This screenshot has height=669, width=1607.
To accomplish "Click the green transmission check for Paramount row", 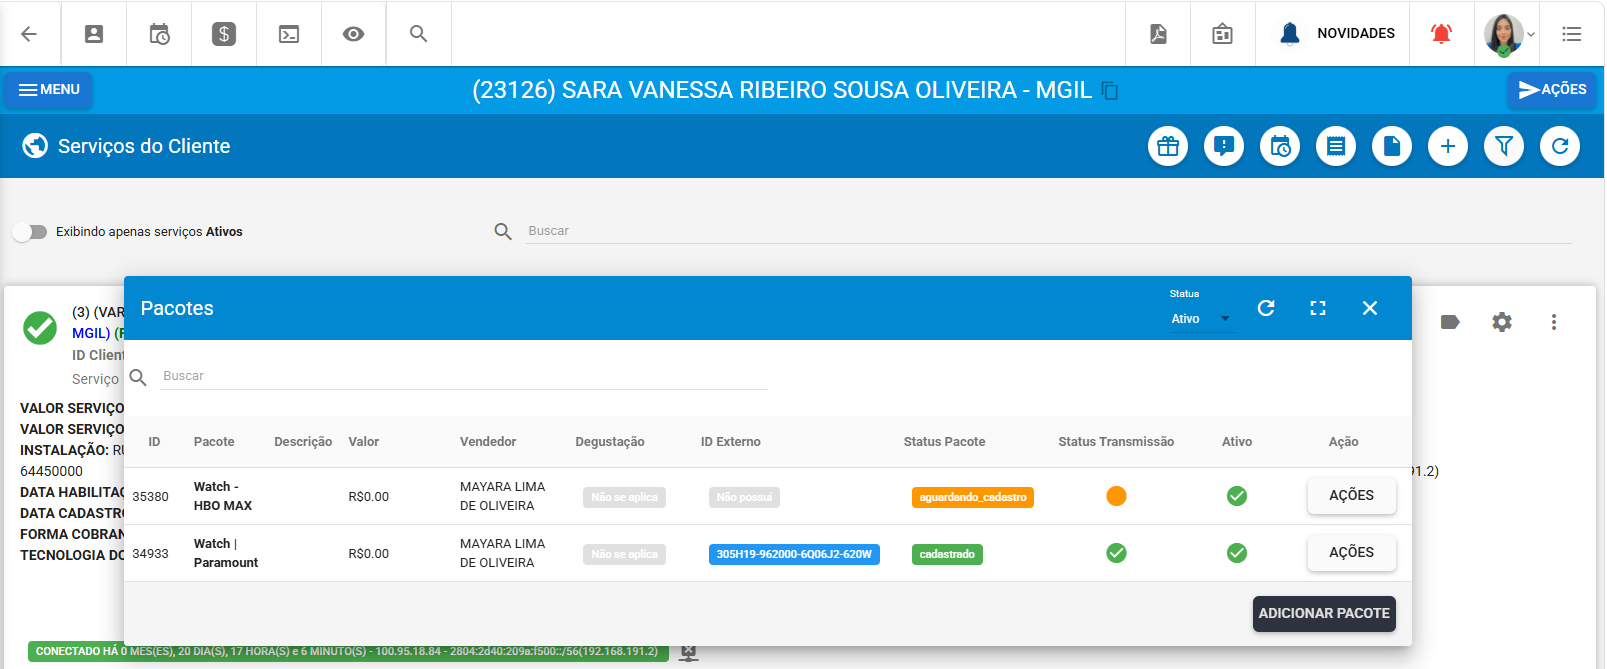I will pos(1117,553).
